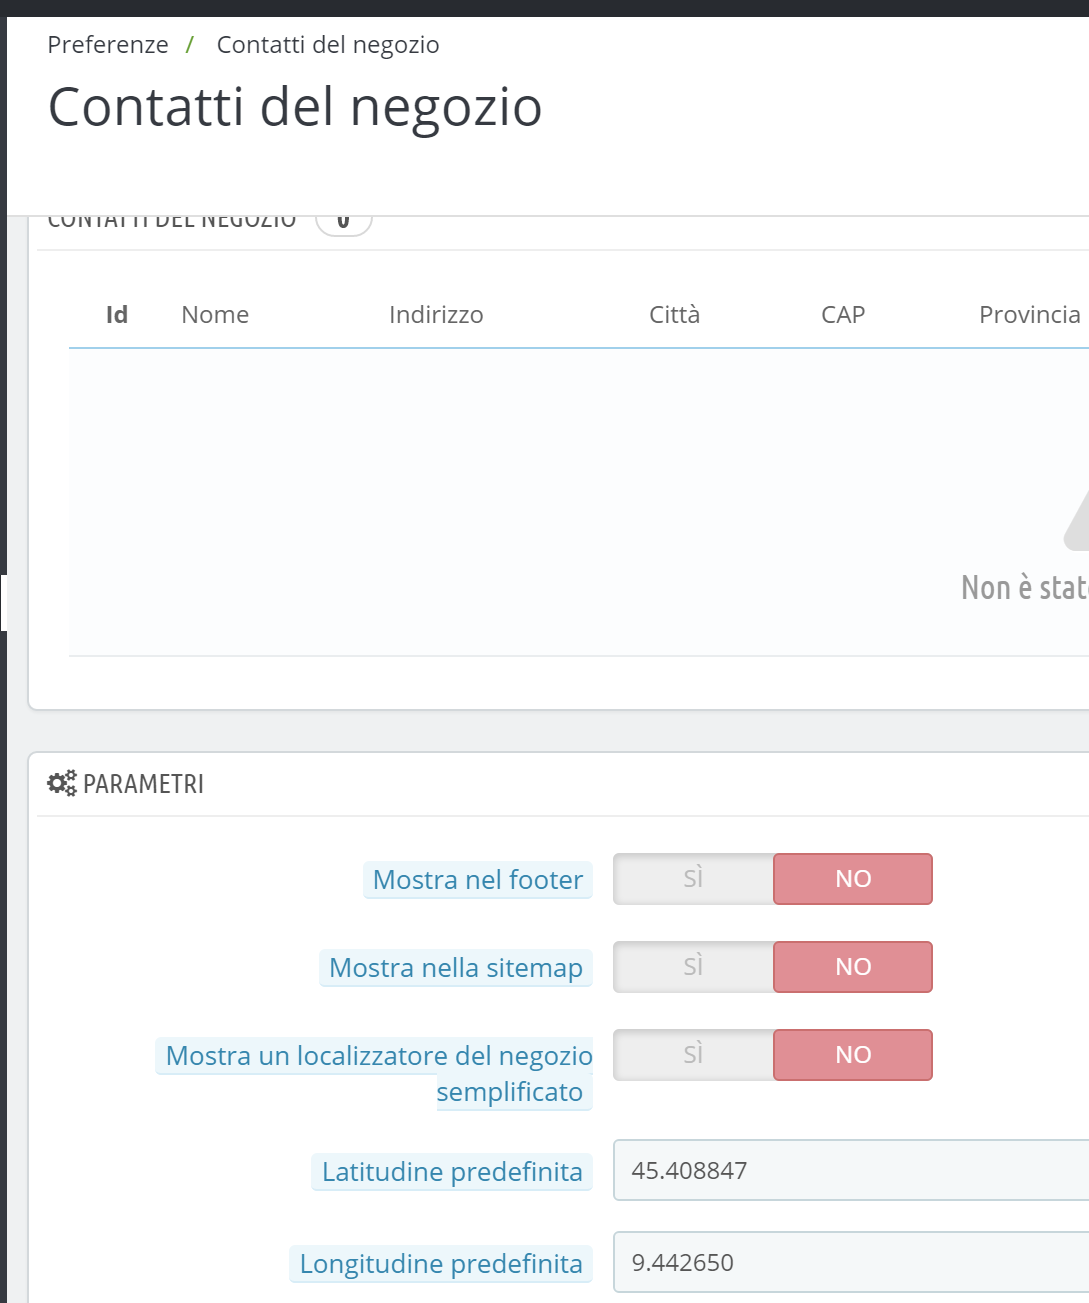Enable SÌ for Mostra nella sitemap
The image size is (1089, 1303).
tap(693, 967)
